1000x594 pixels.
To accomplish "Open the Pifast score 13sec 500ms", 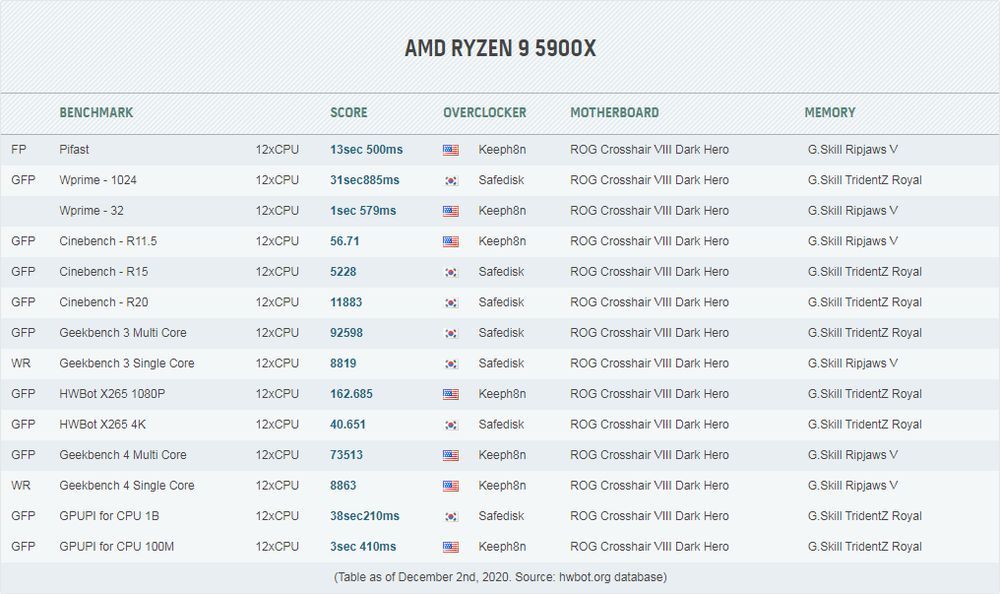I will click(x=366, y=150).
